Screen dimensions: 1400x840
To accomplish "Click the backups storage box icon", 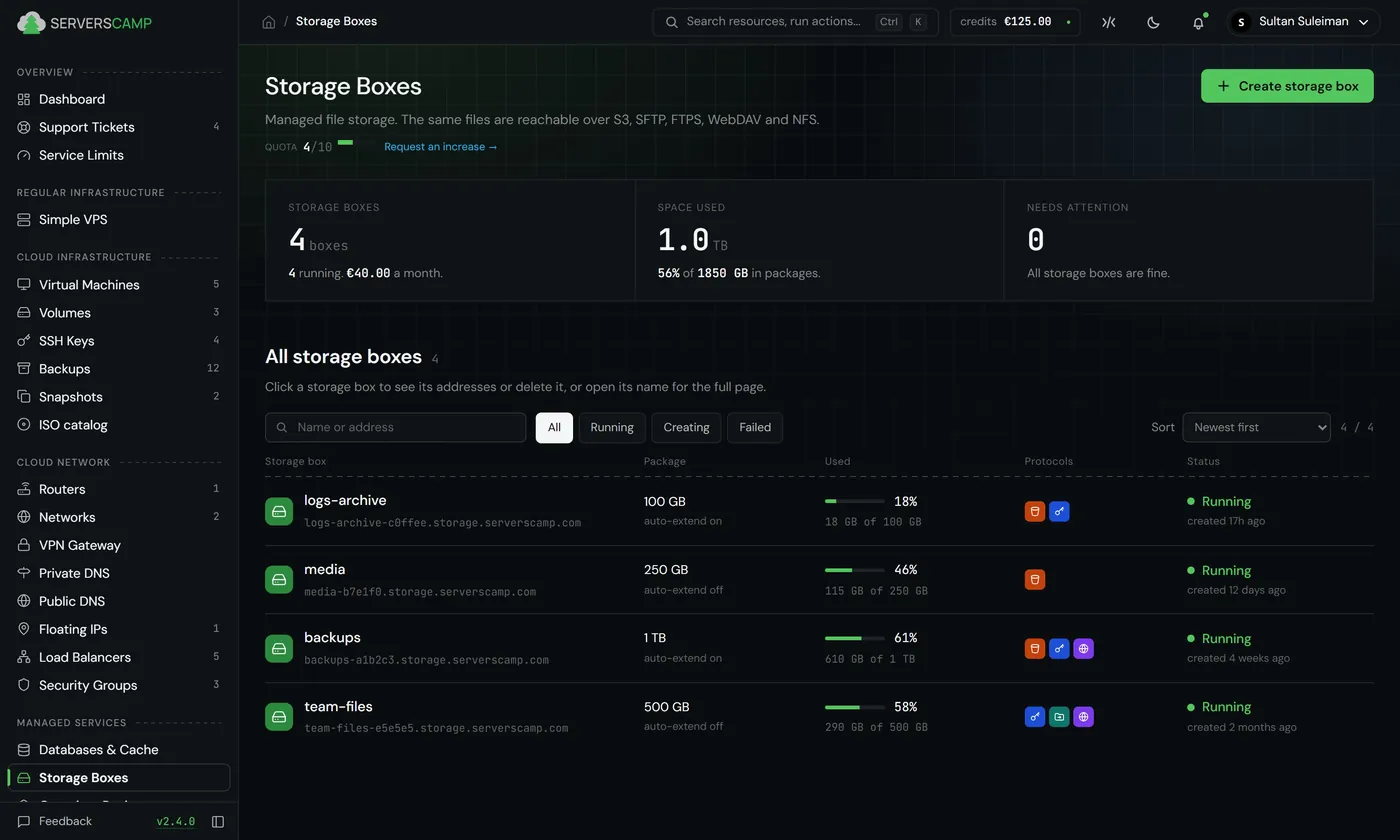I will [x=279, y=648].
